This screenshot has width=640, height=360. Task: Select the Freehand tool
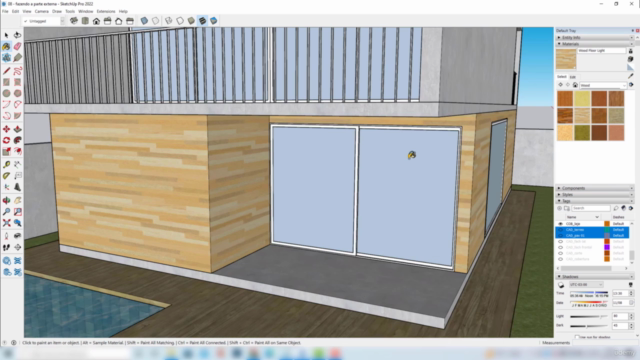coord(18,71)
